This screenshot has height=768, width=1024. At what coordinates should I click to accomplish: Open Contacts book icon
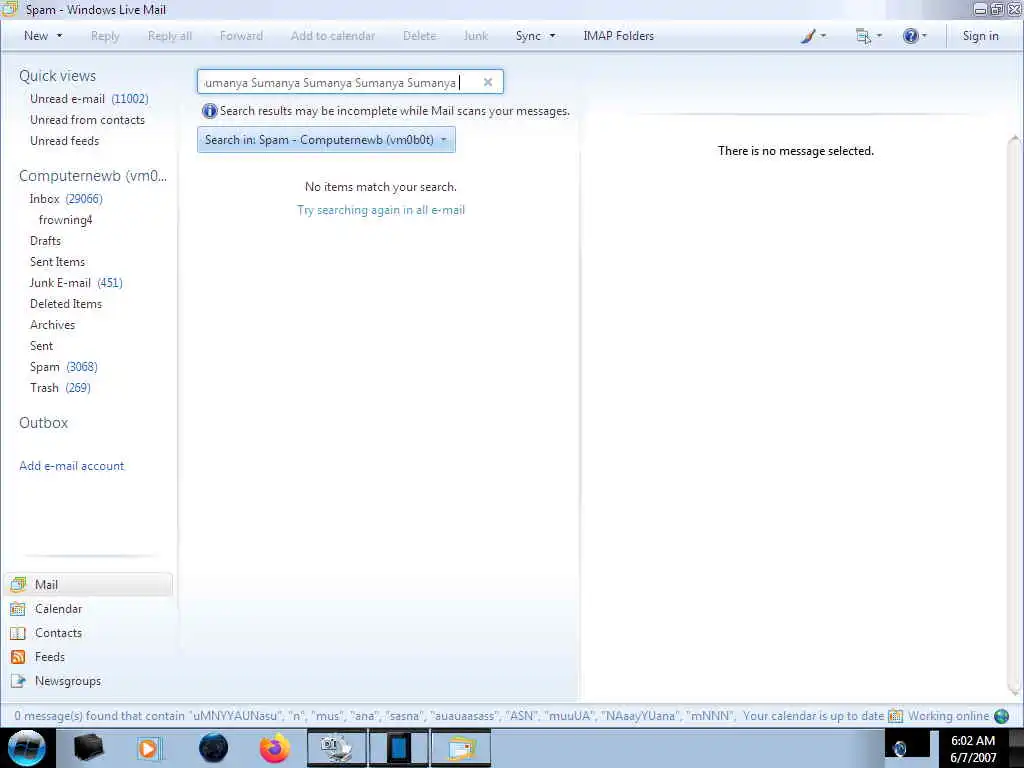18,633
